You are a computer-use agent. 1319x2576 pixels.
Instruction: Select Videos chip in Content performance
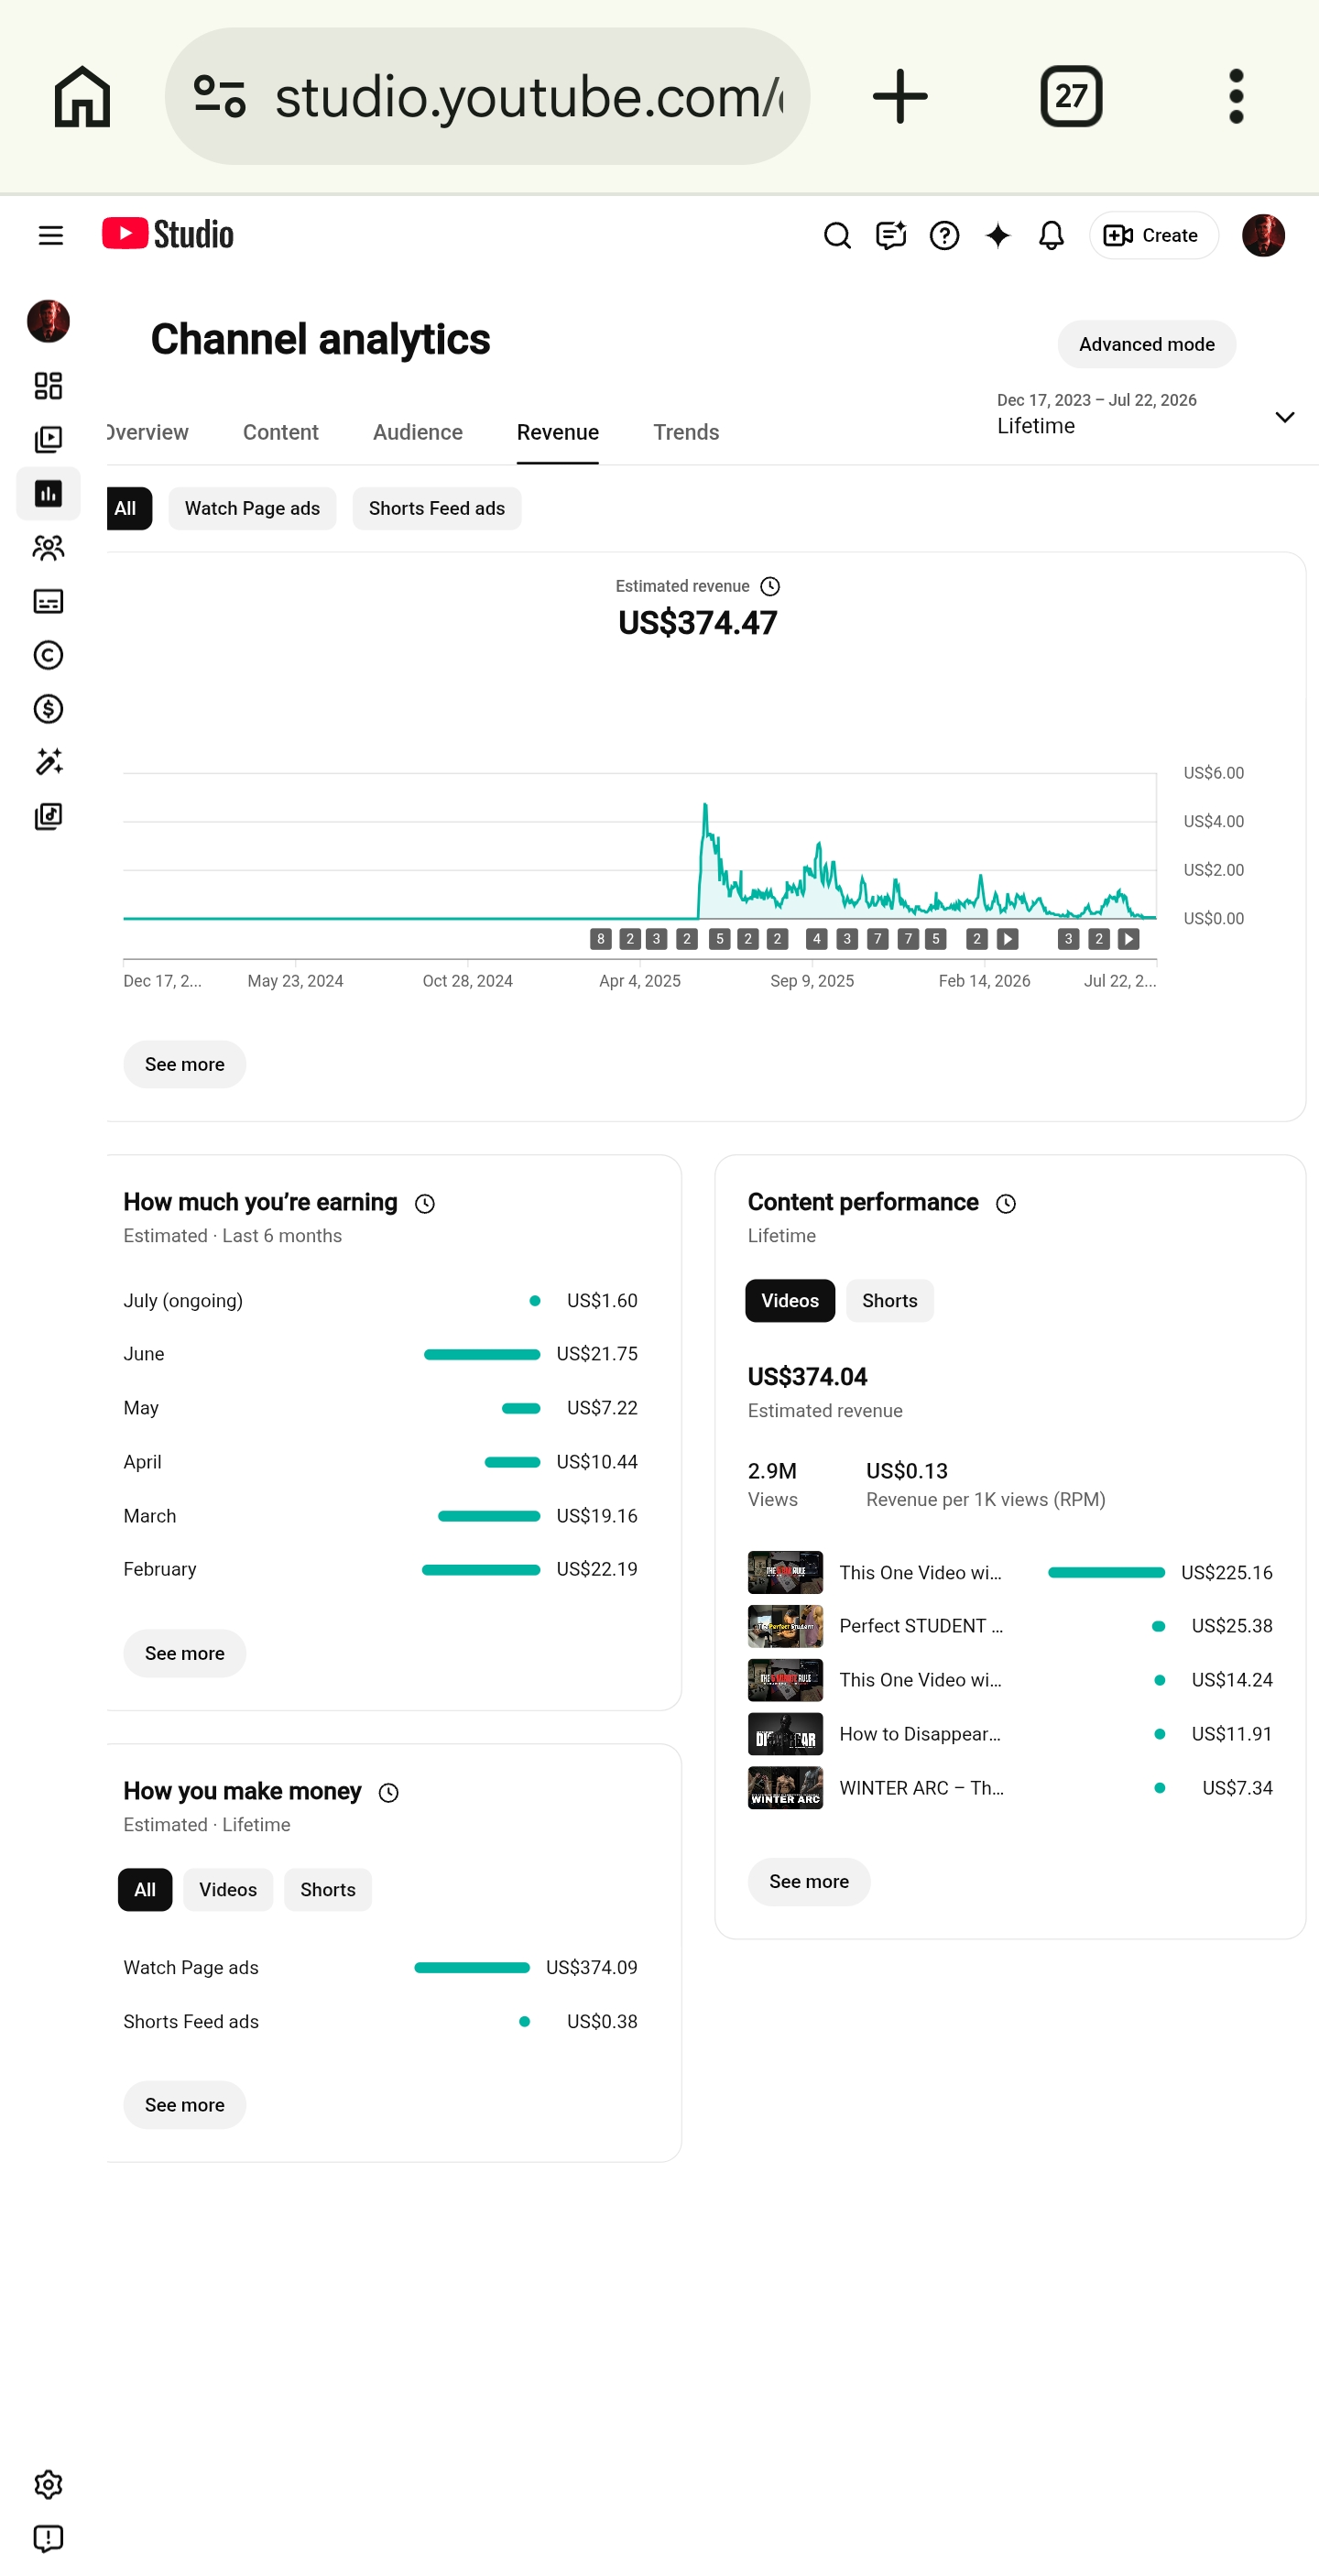pos(790,1301)
